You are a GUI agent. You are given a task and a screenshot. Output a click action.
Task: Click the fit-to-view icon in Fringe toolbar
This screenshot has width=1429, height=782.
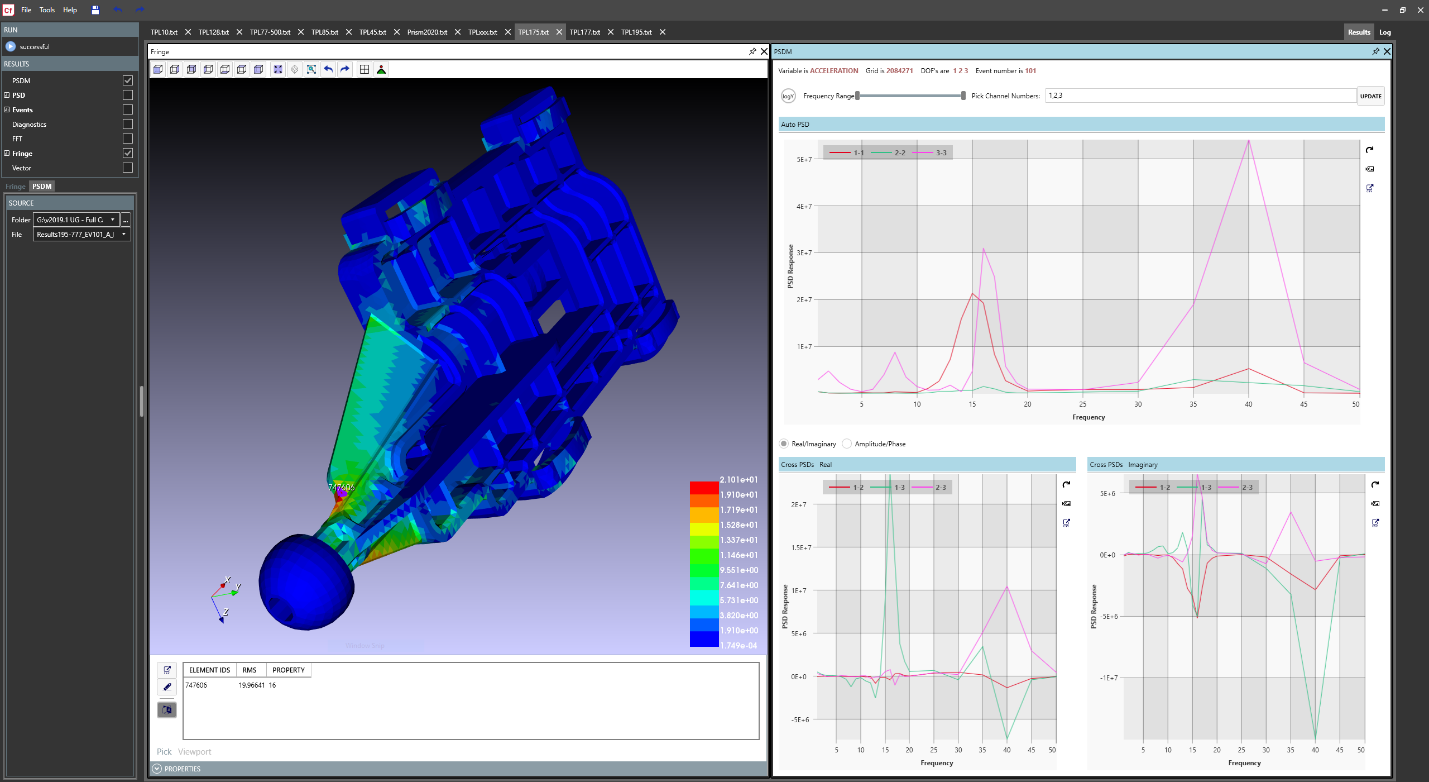click(278, 69)
